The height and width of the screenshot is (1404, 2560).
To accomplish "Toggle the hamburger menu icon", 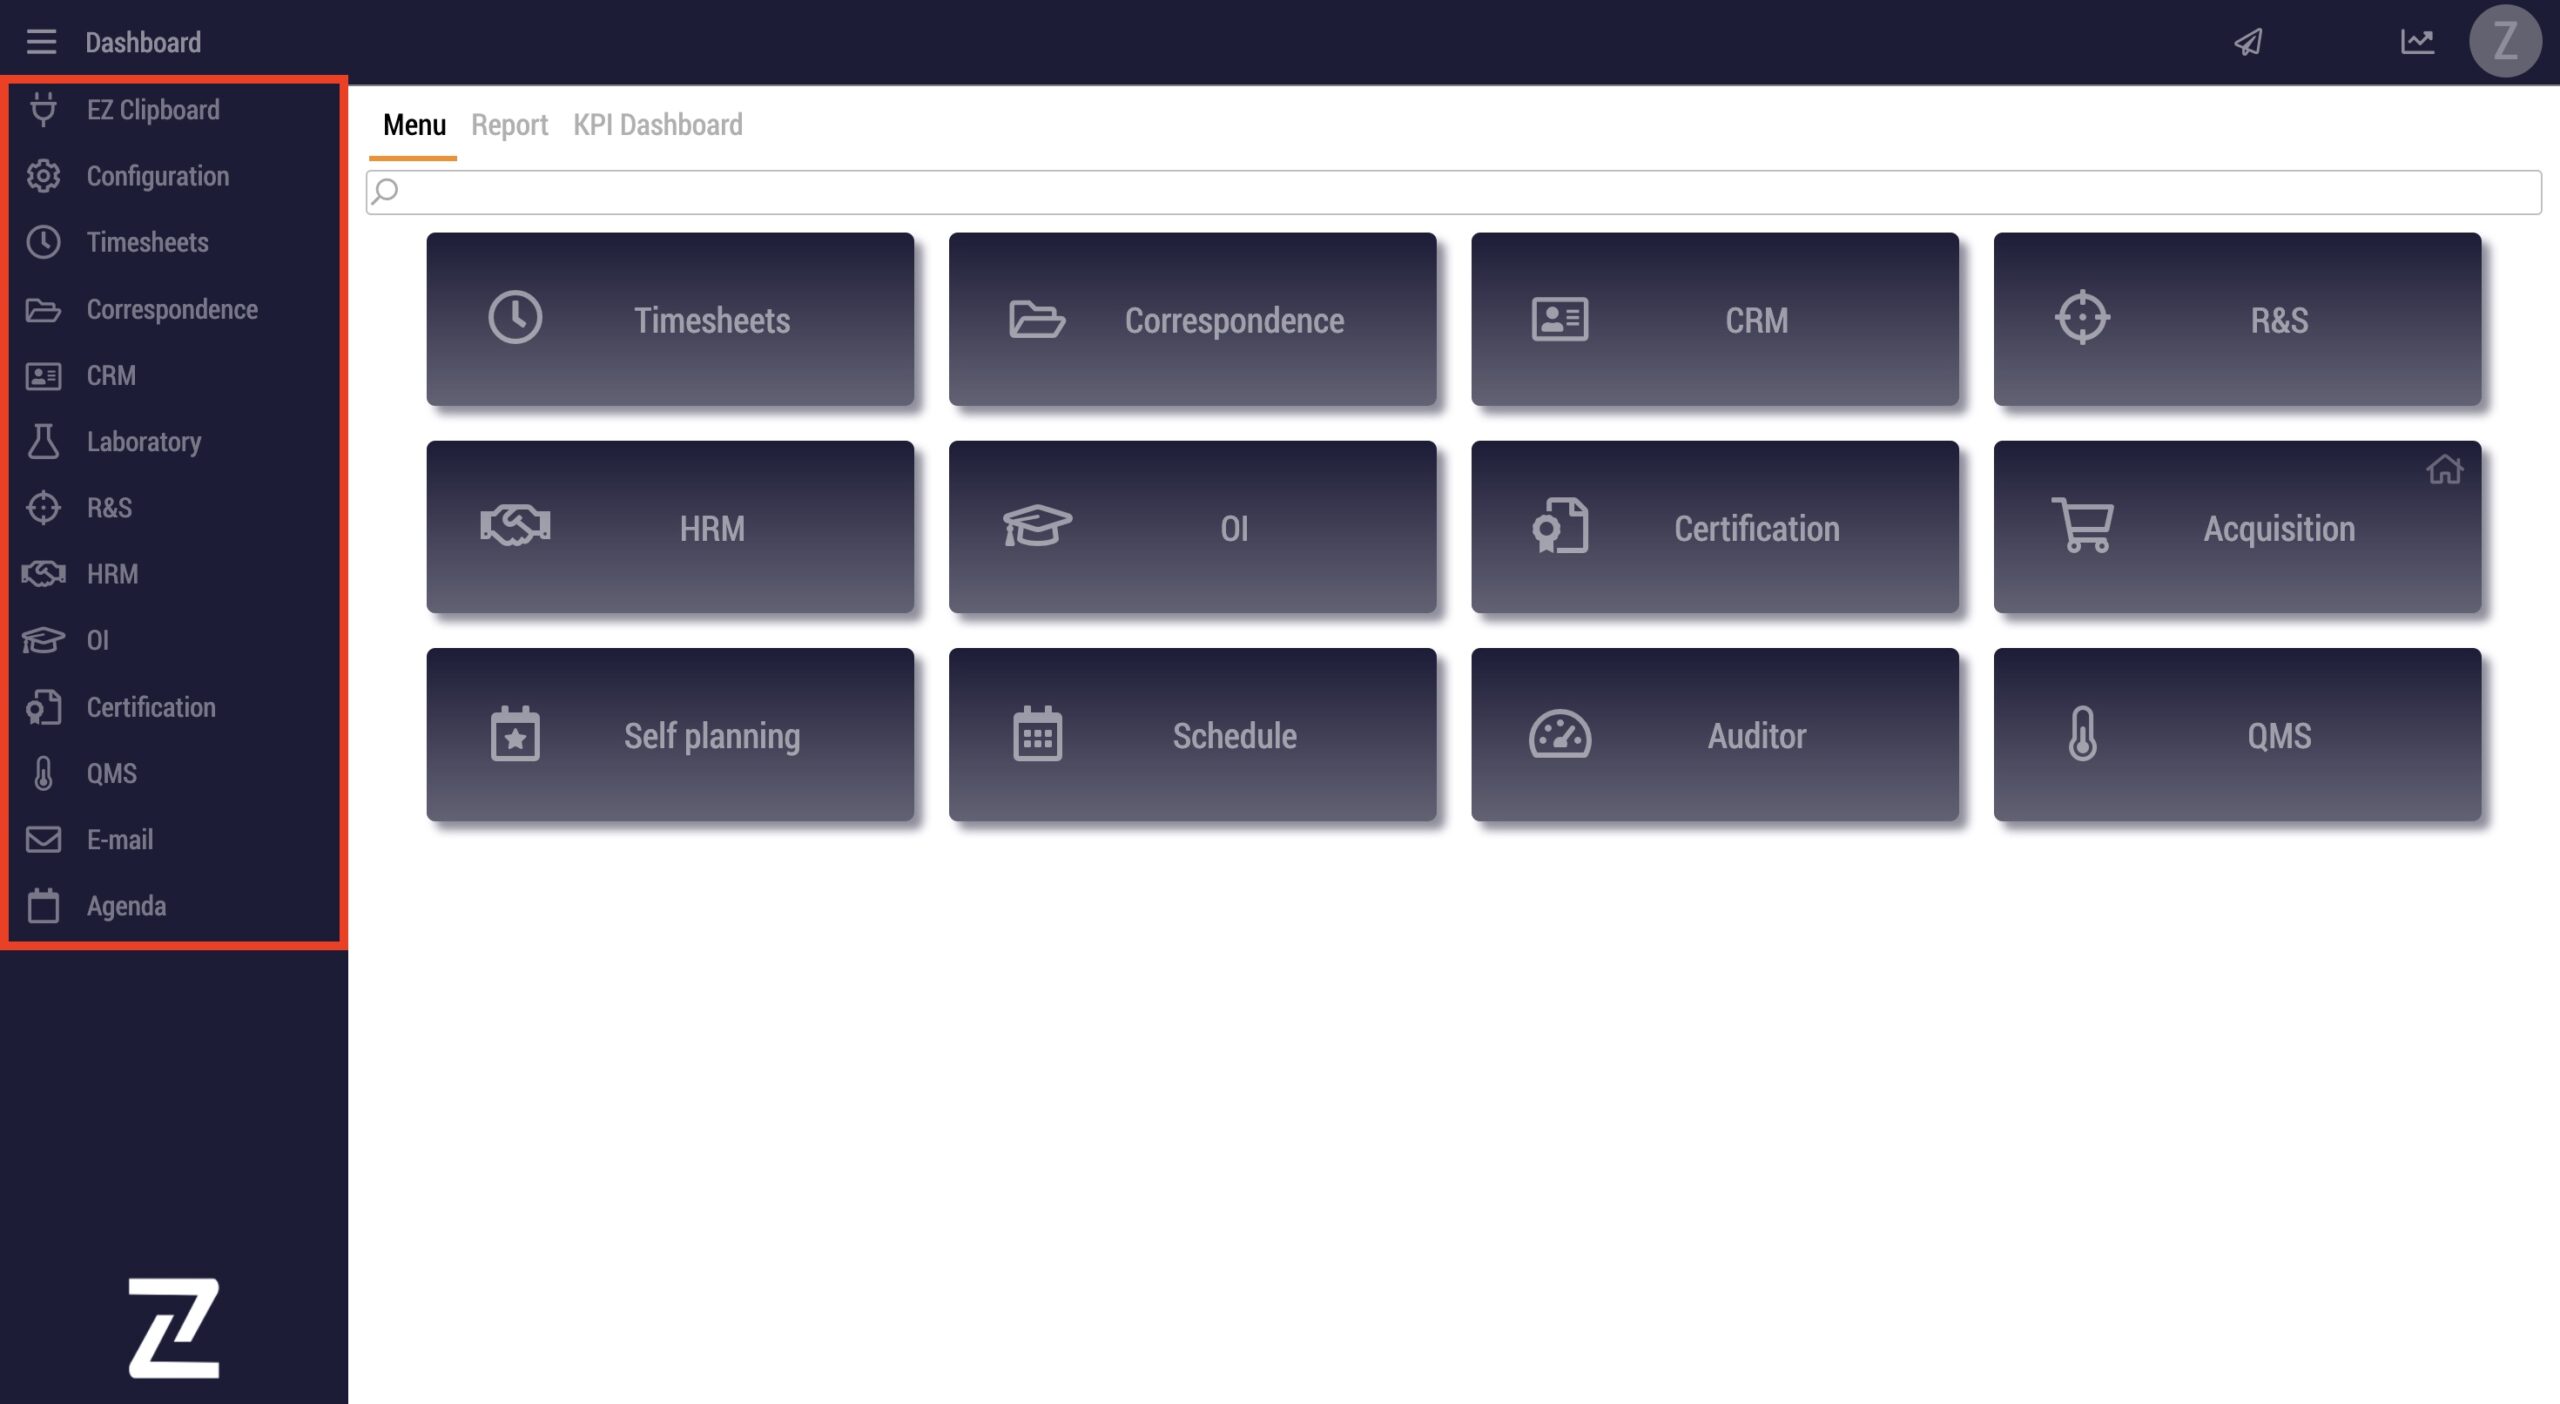I will pyautogui.click(x=41, y=42).
